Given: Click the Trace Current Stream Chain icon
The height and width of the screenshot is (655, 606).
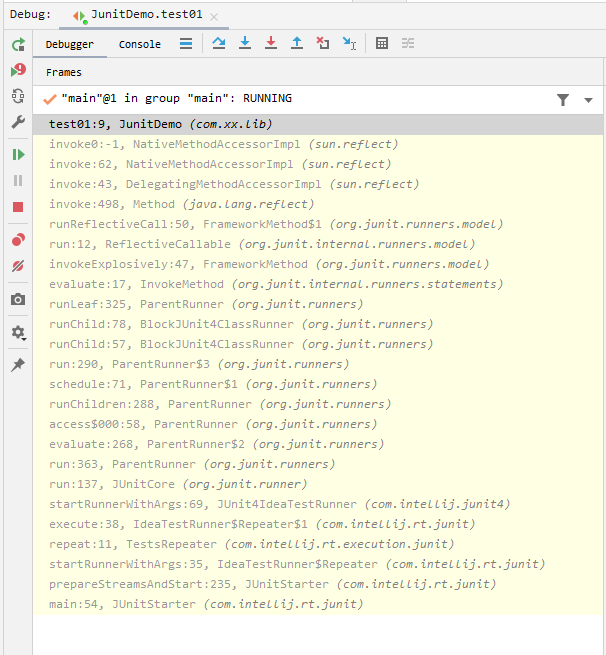Looking at the screenshot, I should click(x=408, y=43).
